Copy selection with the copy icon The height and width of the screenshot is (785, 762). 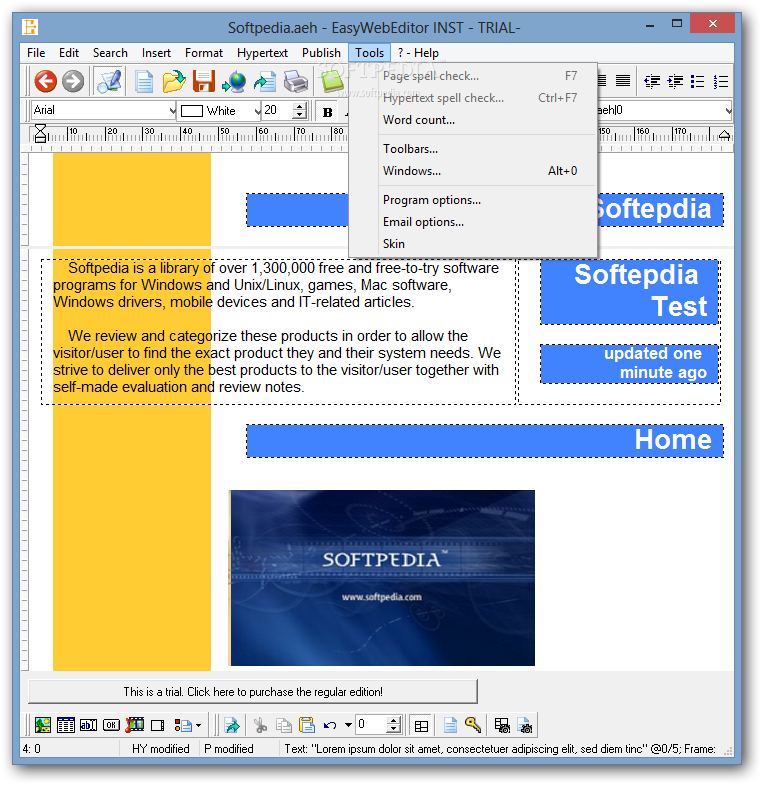284,725
